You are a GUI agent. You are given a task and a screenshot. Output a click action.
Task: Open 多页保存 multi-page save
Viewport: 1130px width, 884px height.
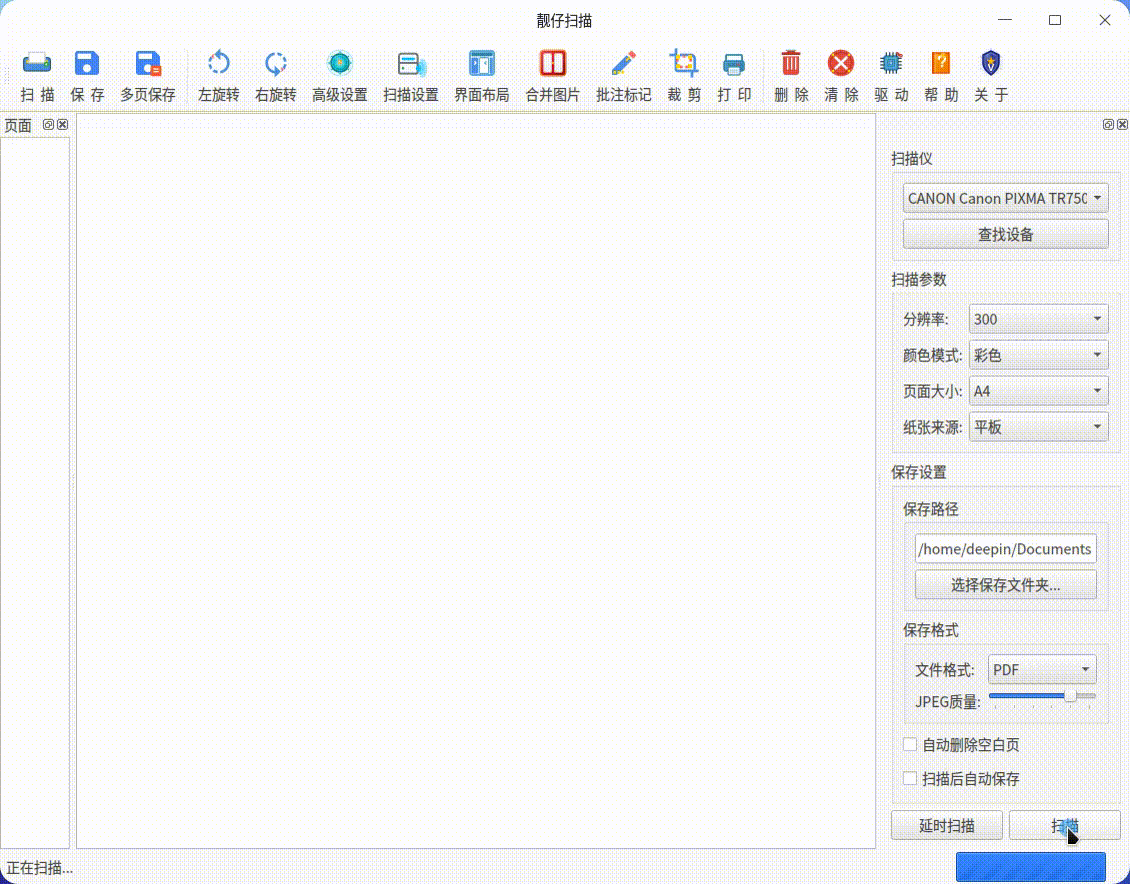(x=148, y=76)
